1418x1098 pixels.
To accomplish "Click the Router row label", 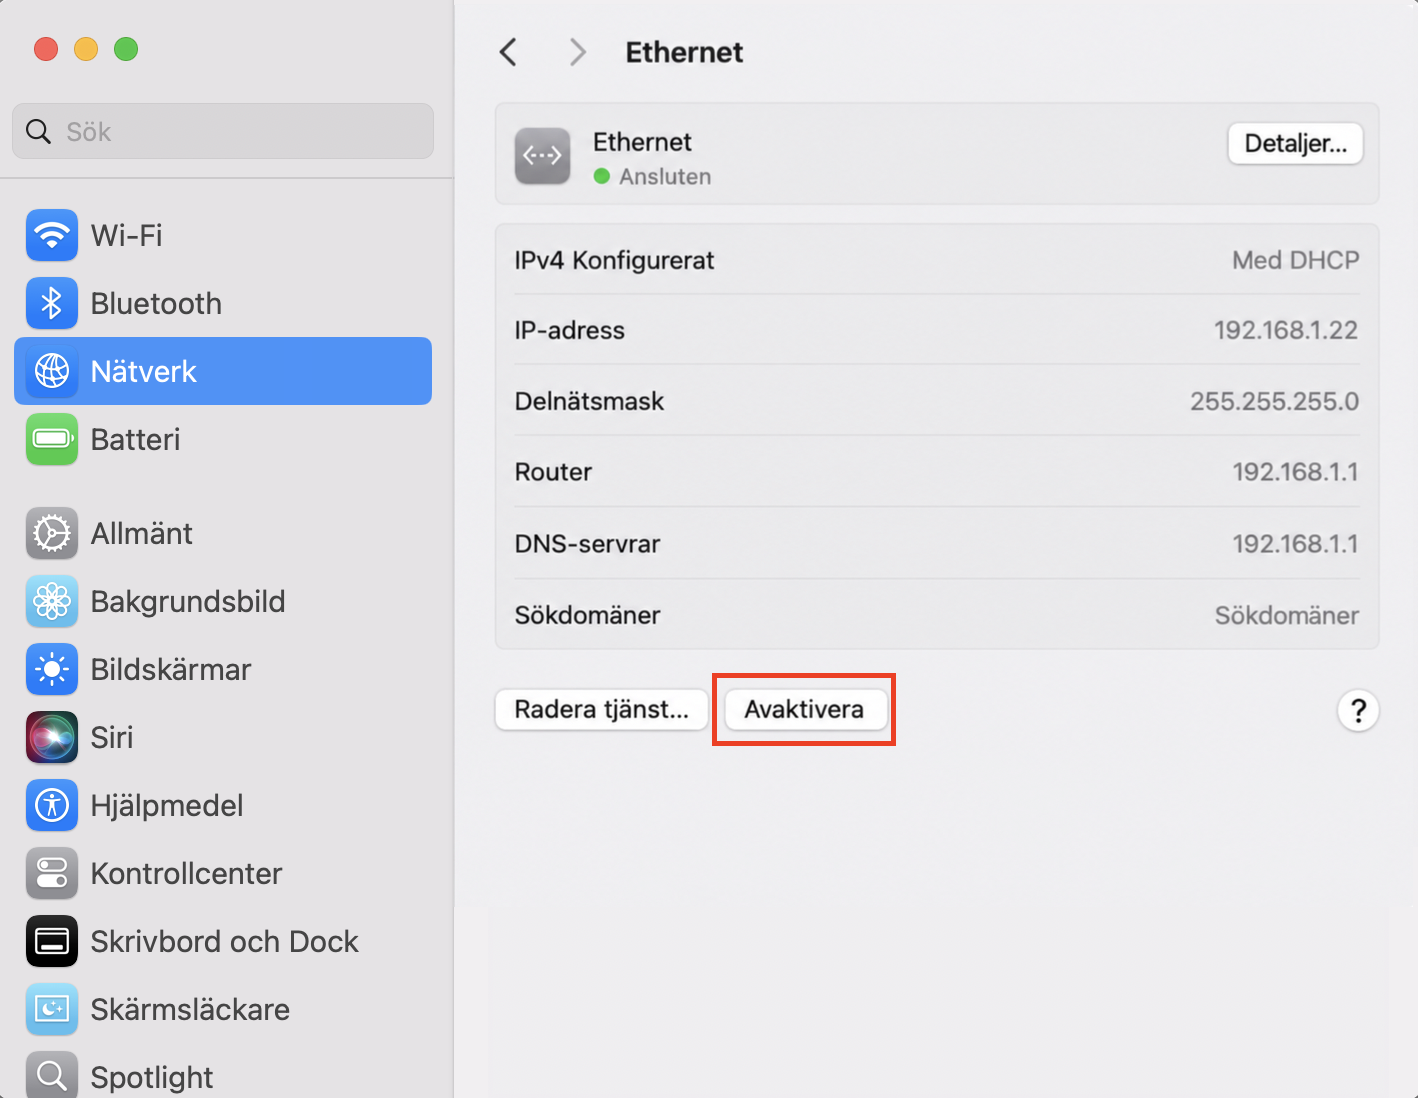I will (553, 471).
